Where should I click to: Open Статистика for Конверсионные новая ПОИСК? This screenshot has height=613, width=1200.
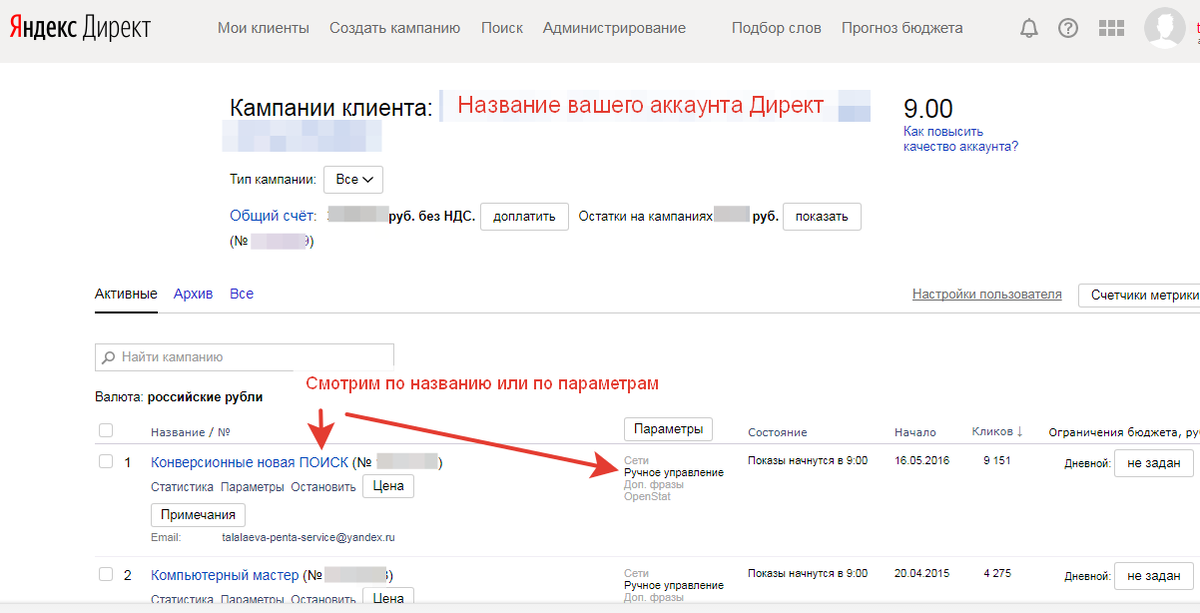pos(182,487)
